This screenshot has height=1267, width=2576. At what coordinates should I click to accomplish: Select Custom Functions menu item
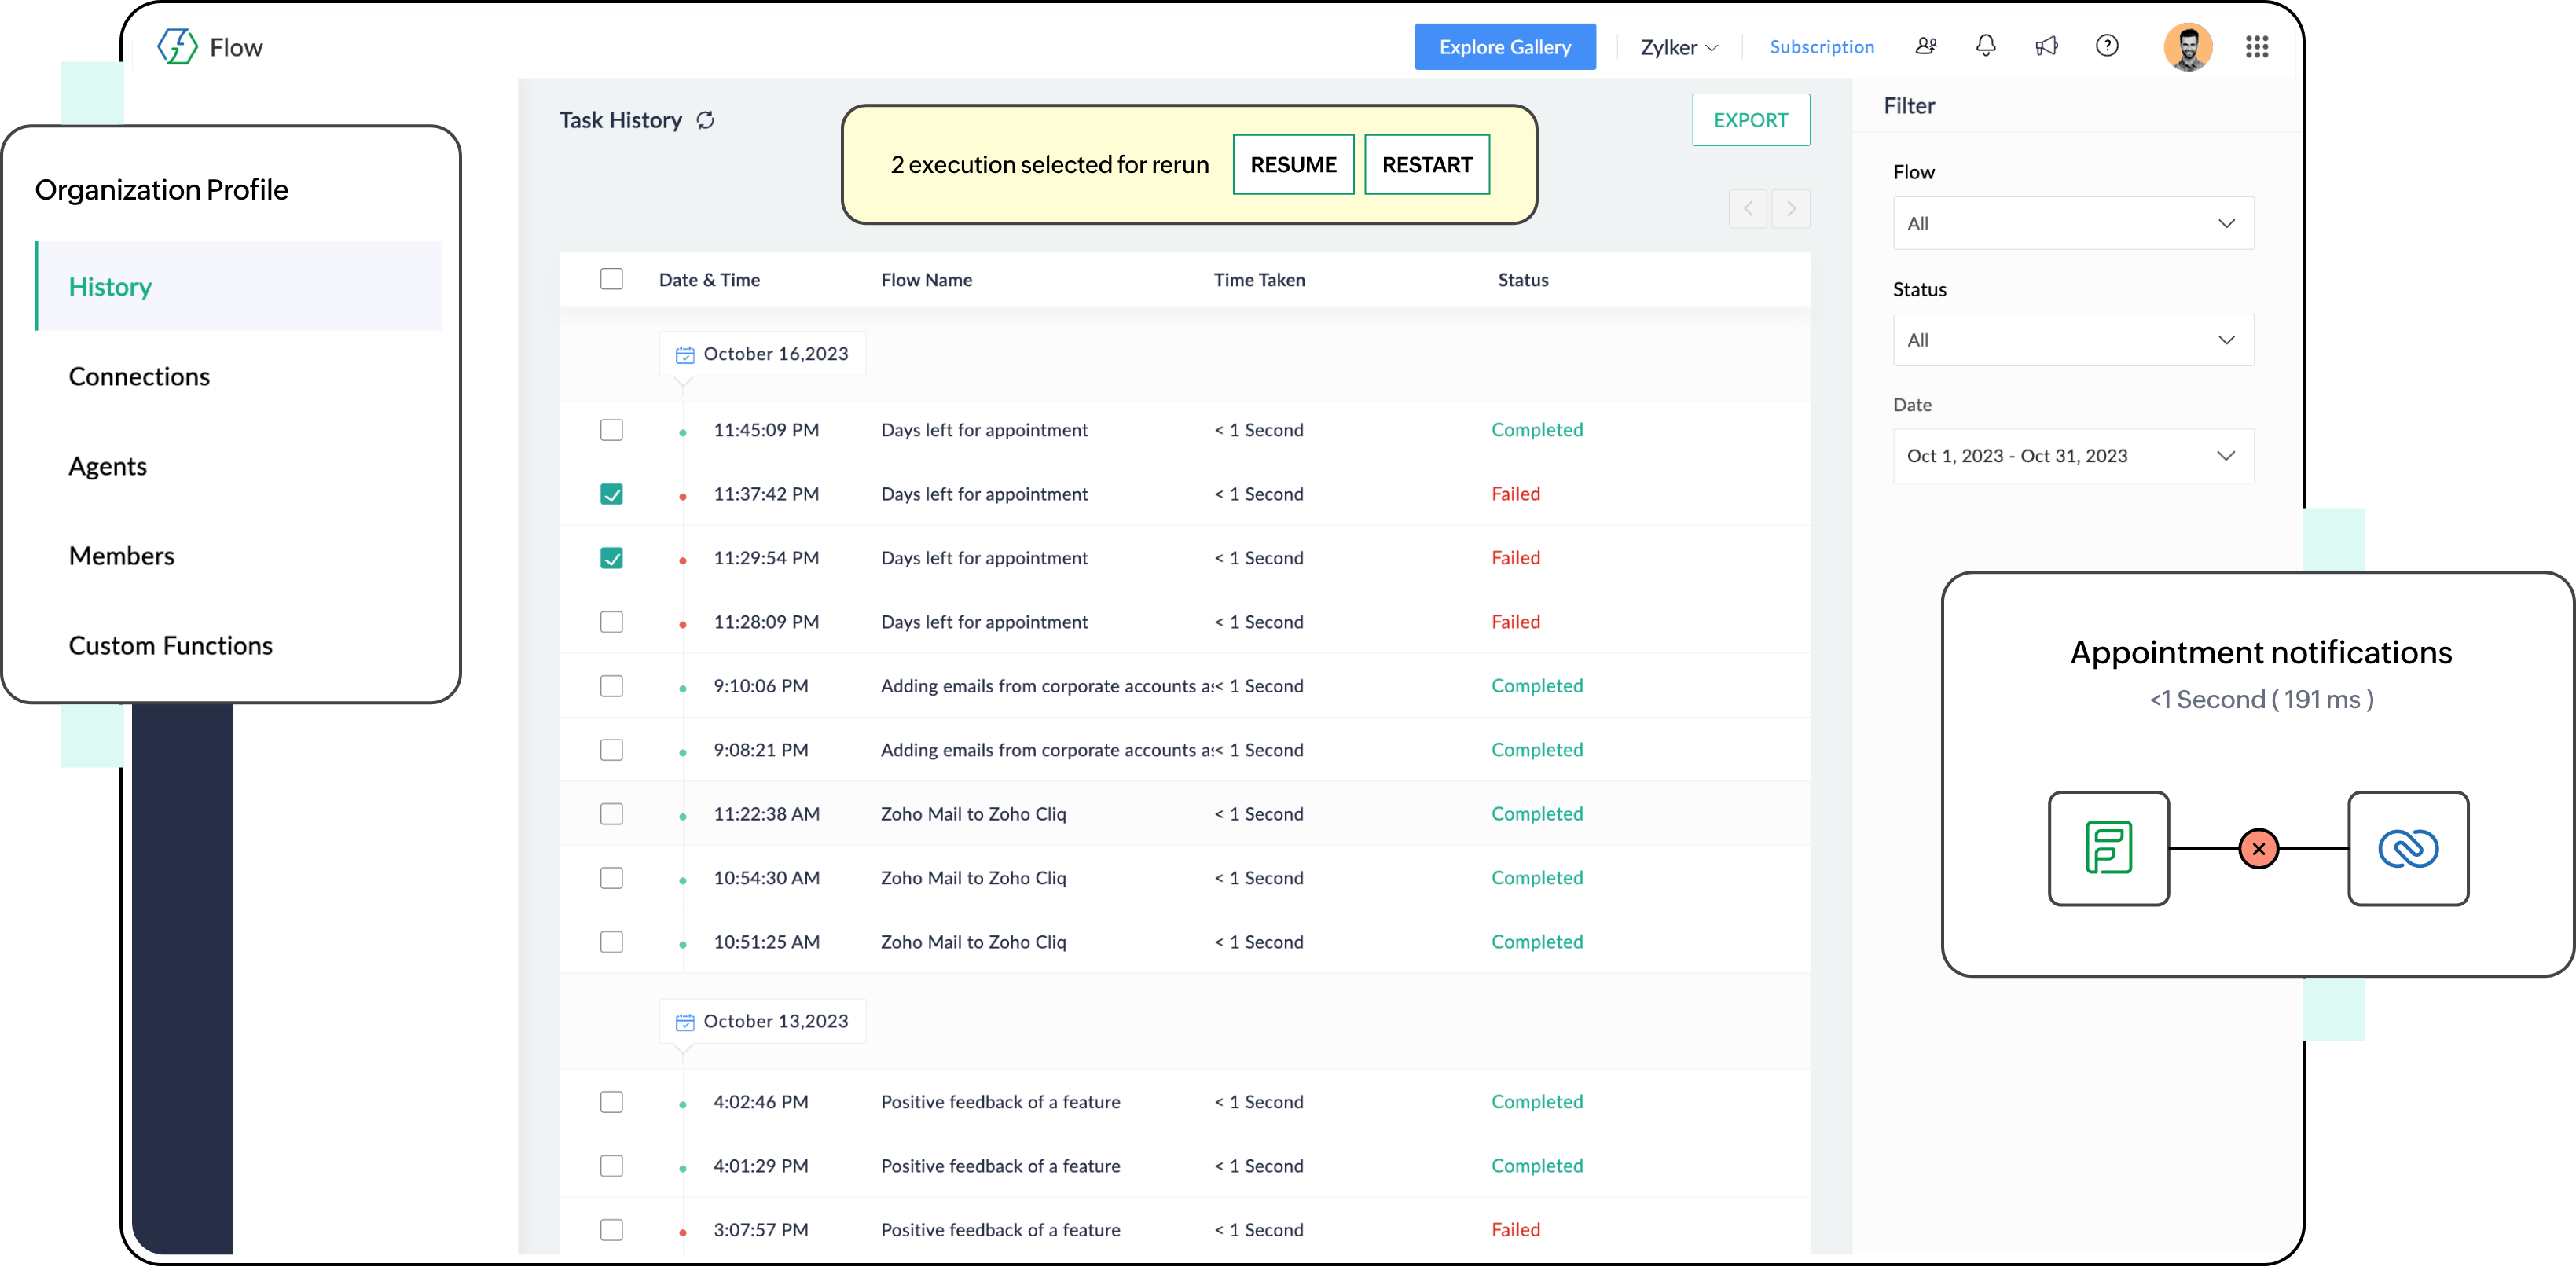(170, 646)
